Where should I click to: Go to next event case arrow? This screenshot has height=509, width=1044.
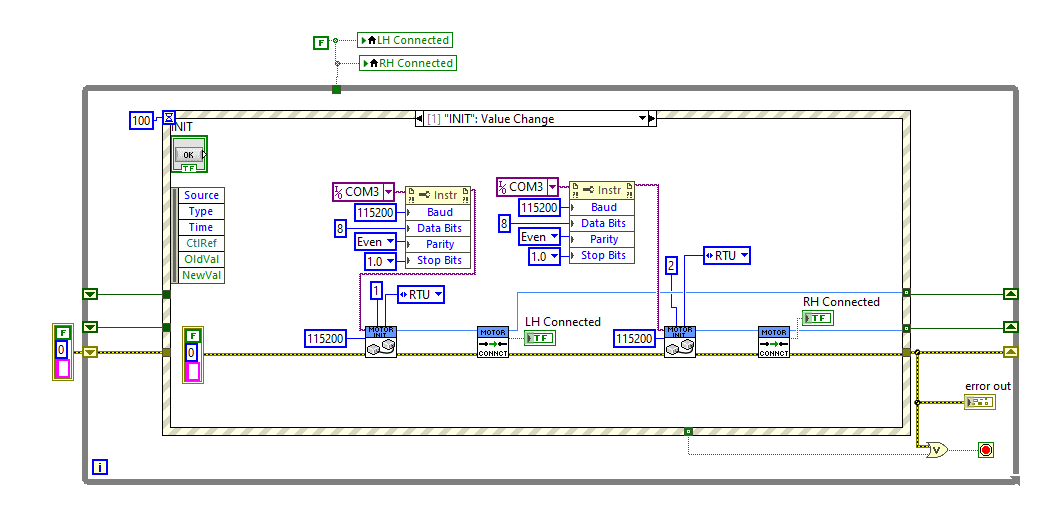point(652,119)
